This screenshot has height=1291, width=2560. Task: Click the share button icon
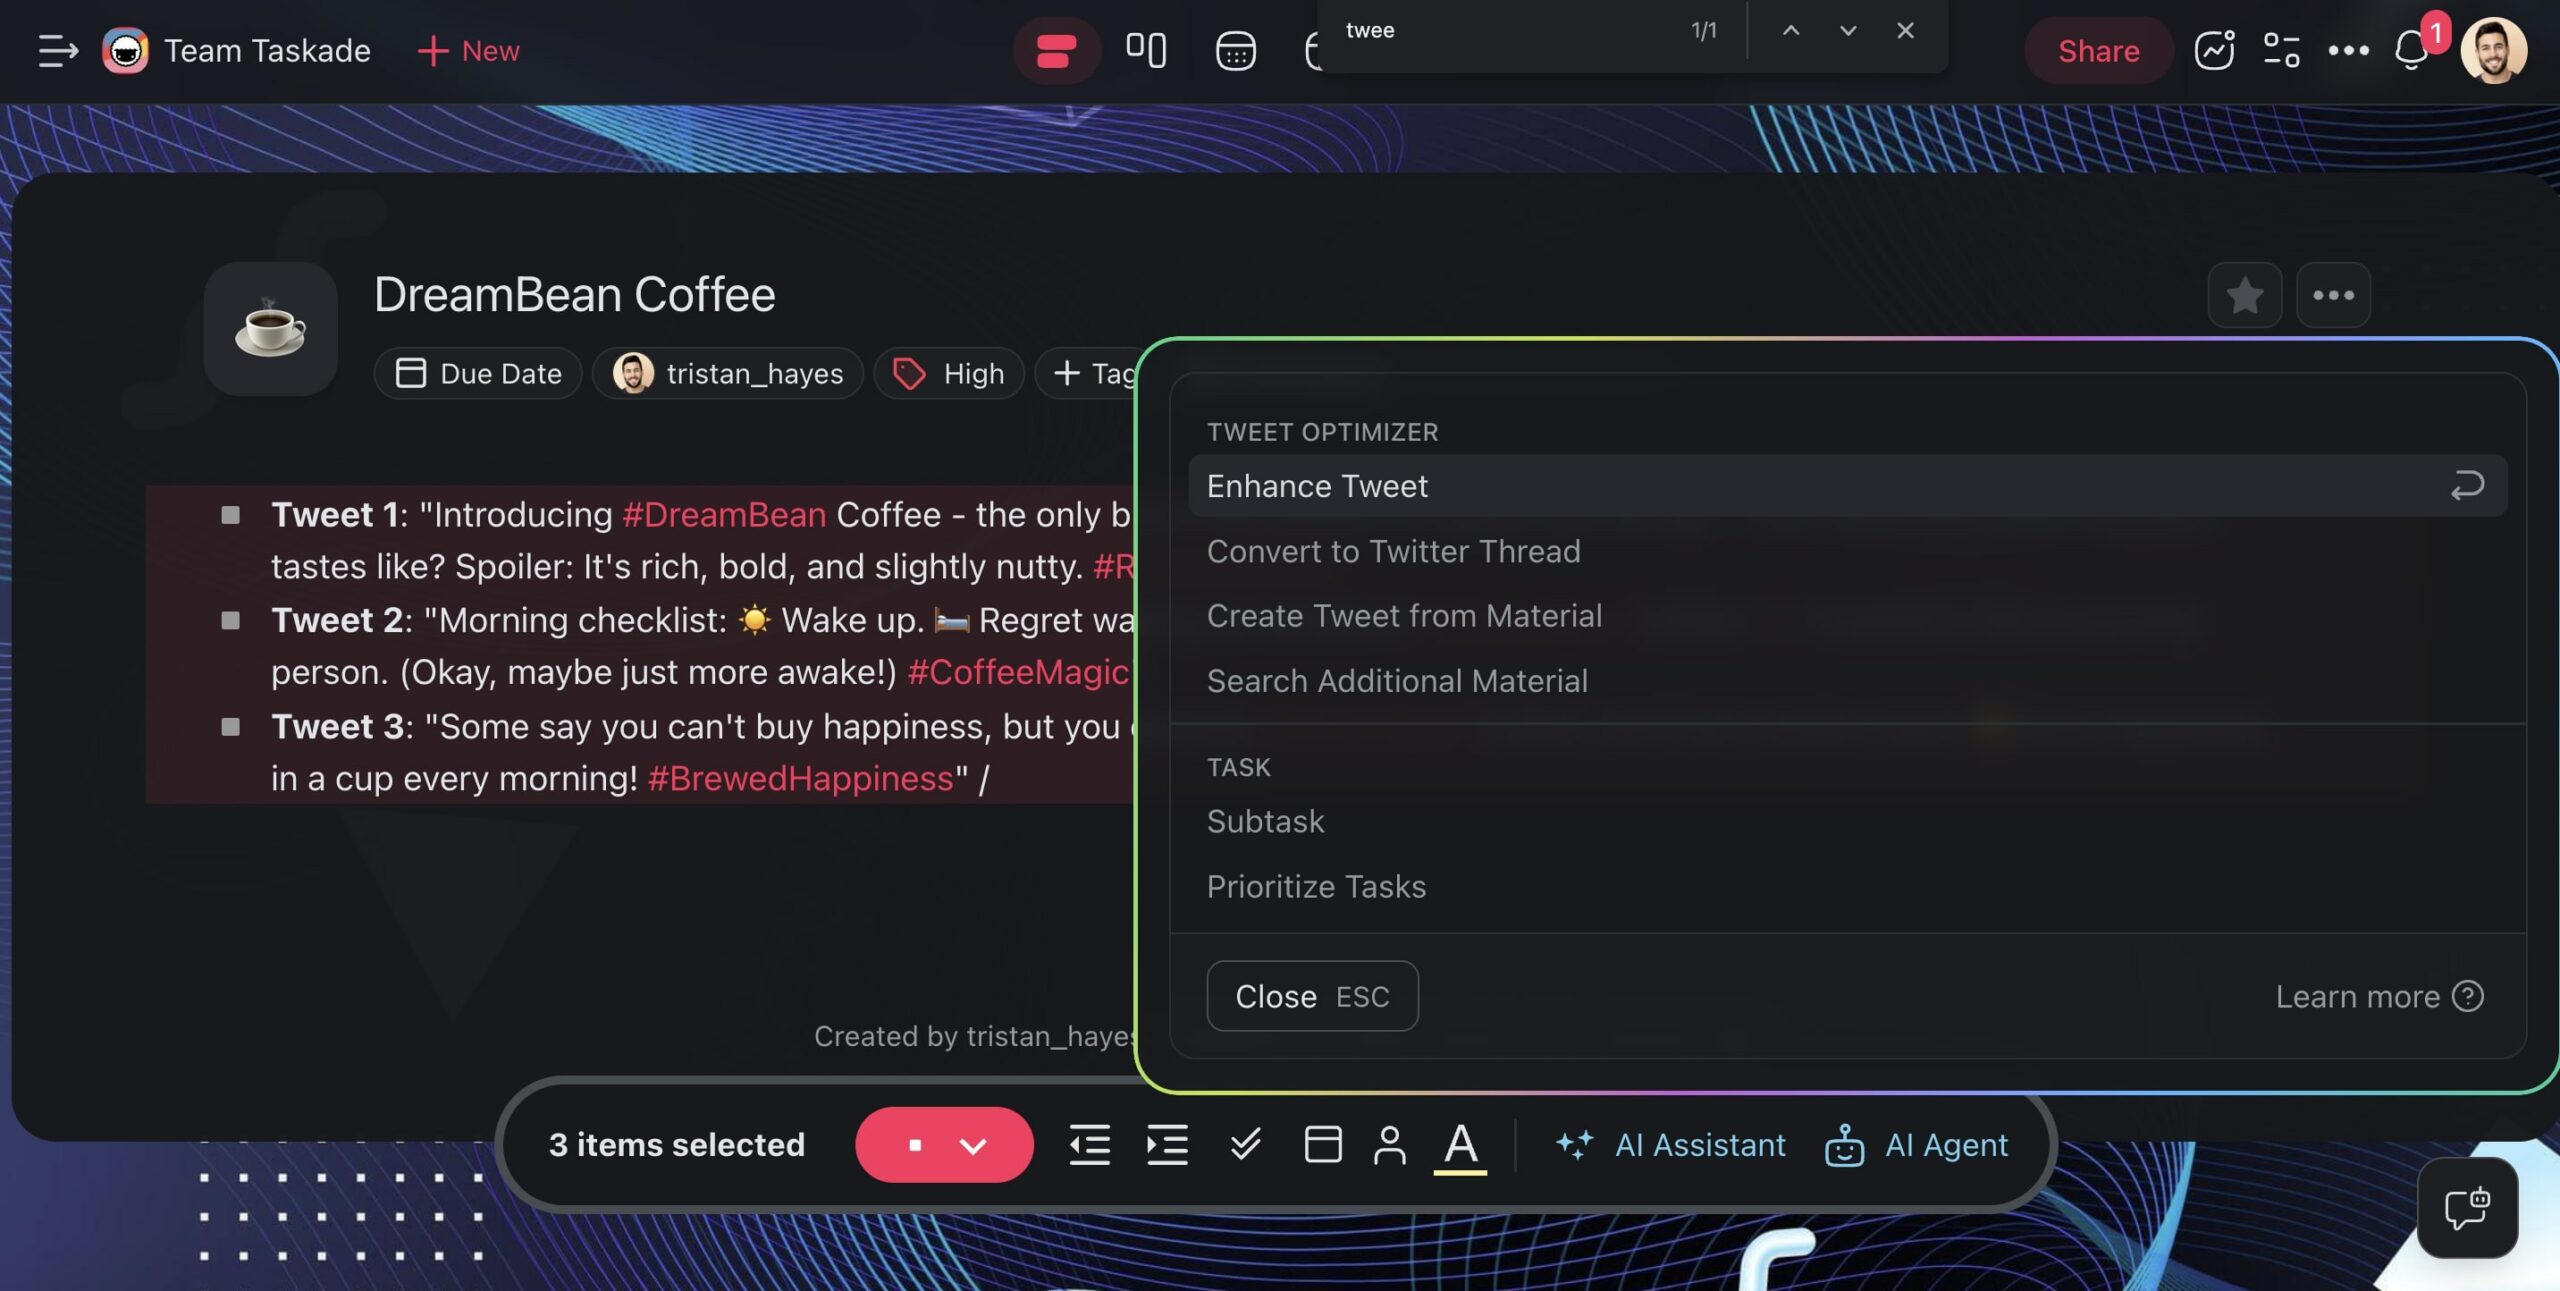pos(2099,48)
